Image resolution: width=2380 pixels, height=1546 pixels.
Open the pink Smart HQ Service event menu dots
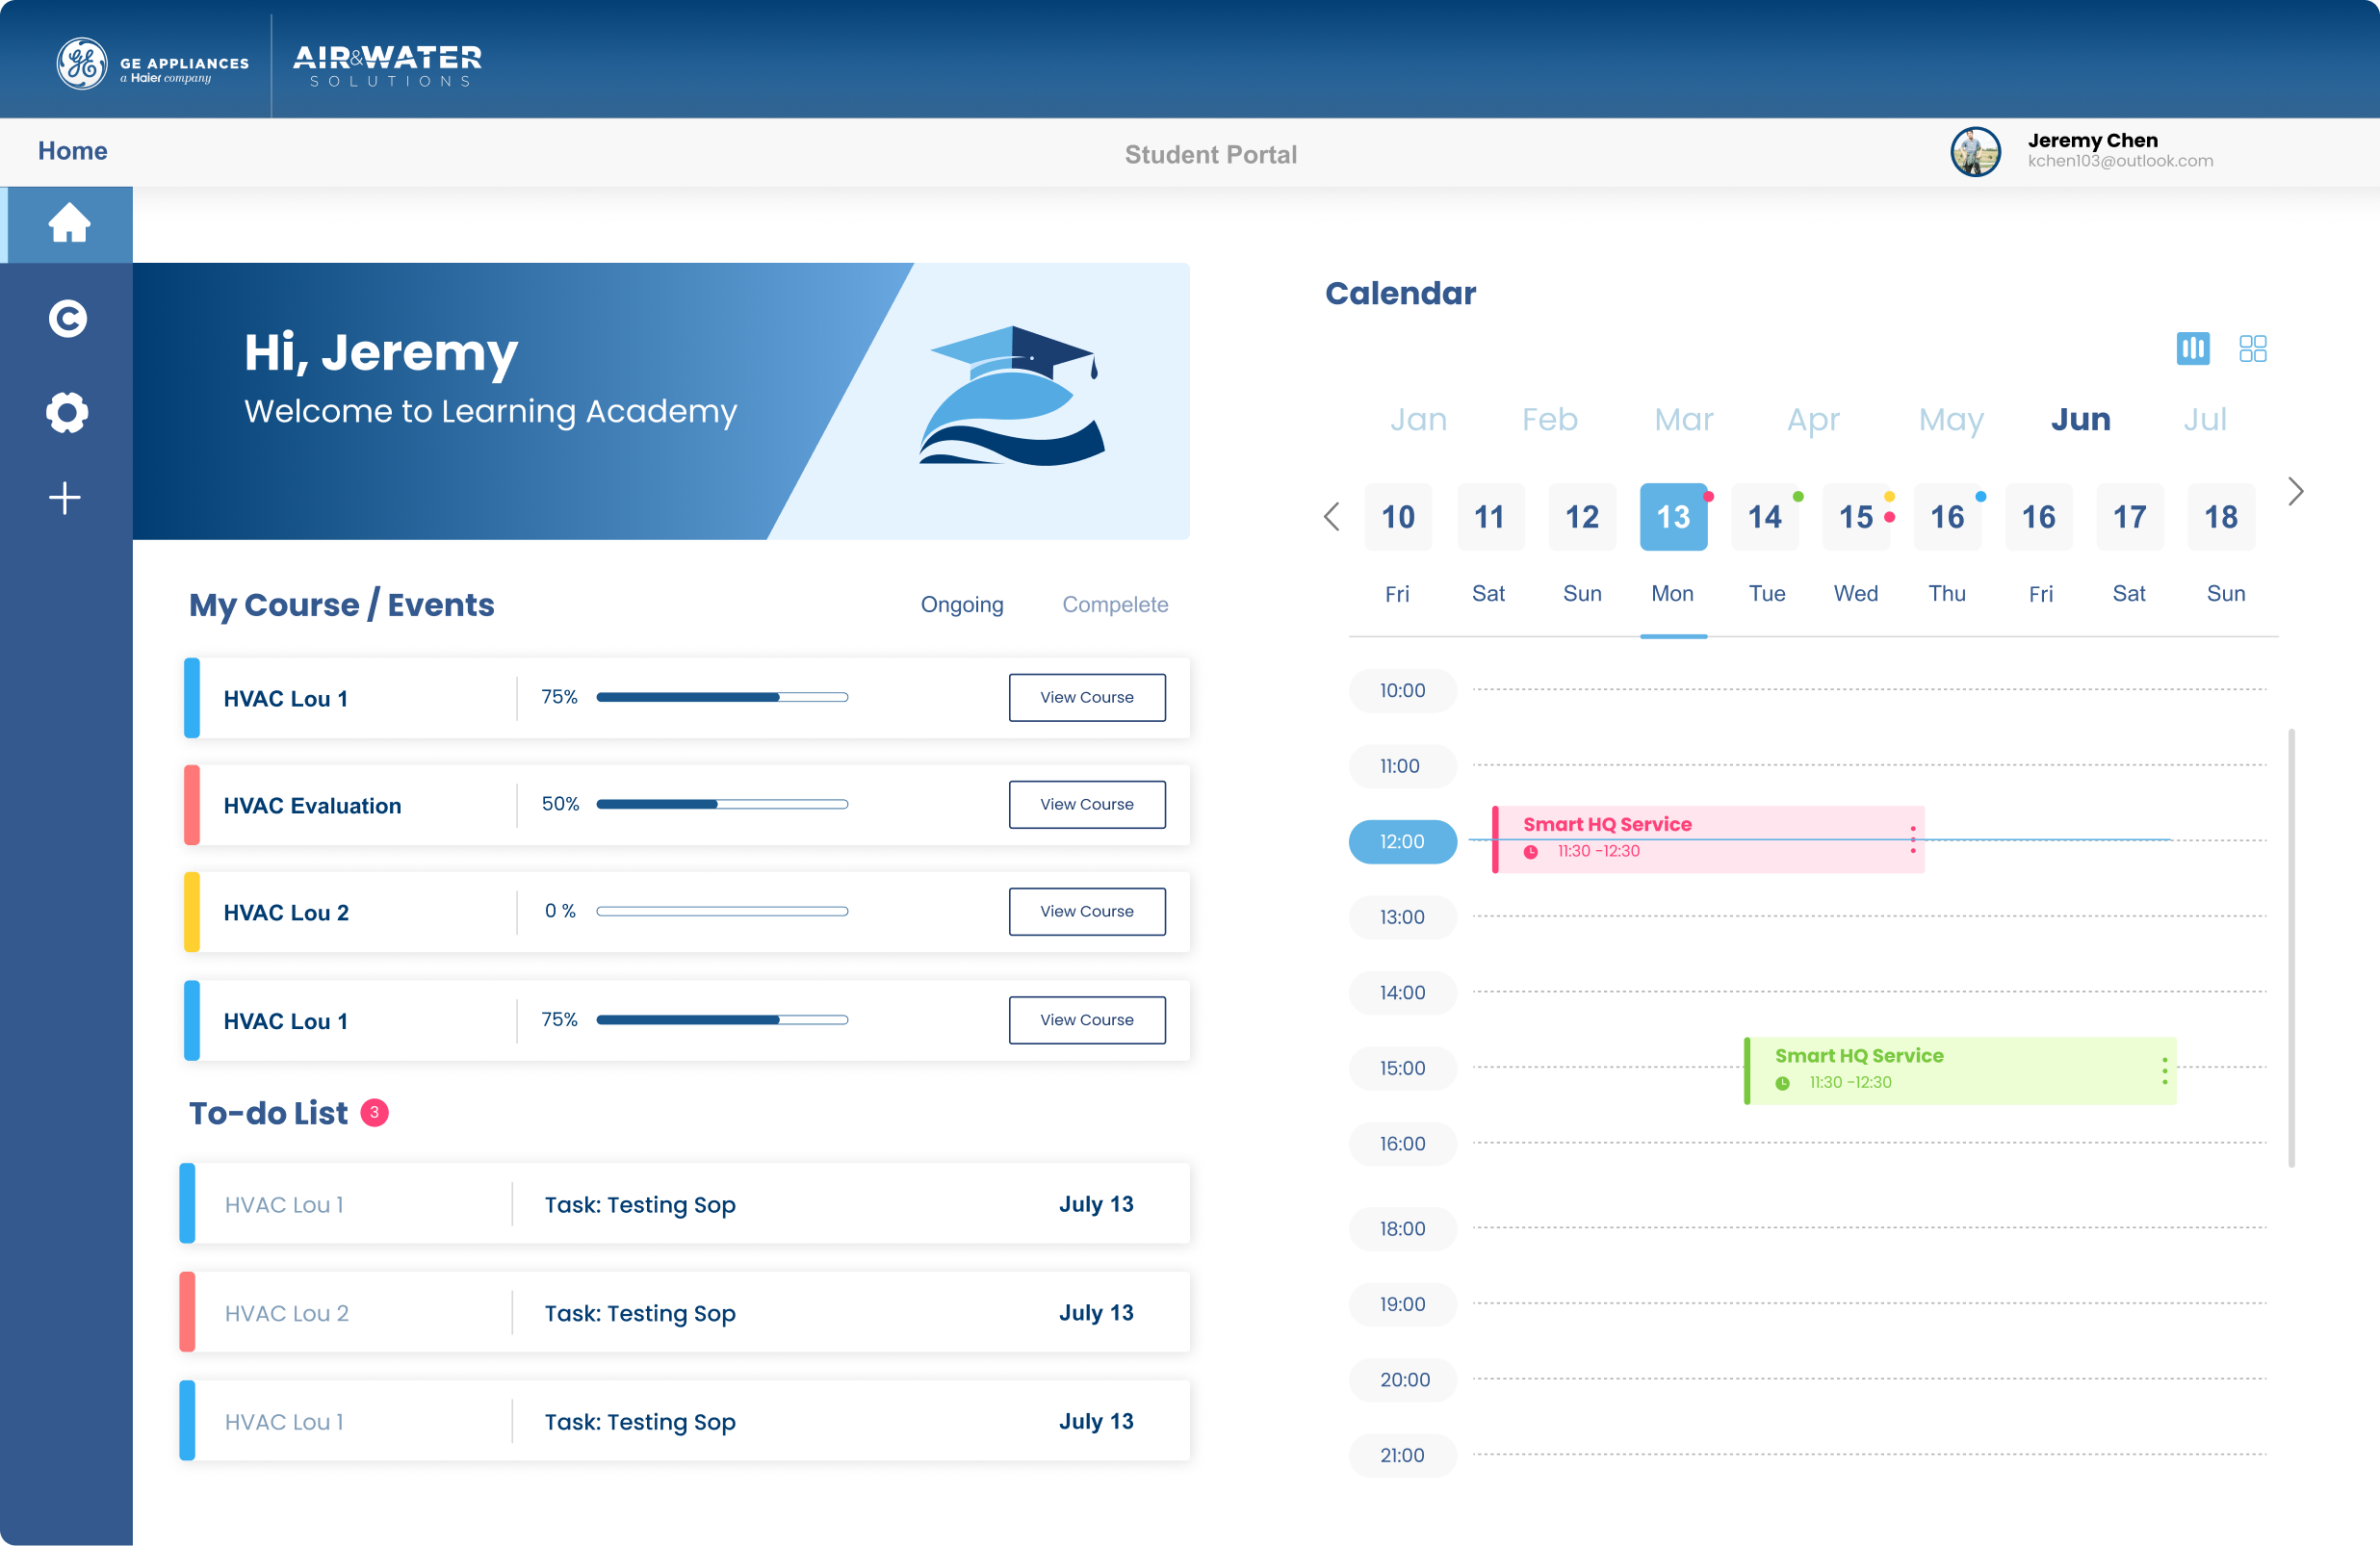point(1912,839)
